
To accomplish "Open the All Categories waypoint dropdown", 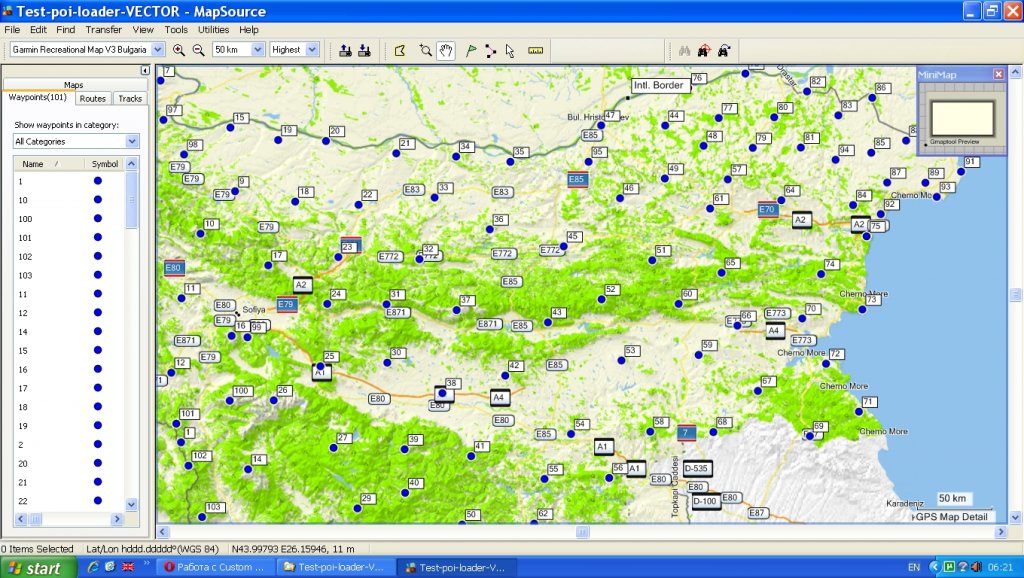I will click(x=132, y=142).
